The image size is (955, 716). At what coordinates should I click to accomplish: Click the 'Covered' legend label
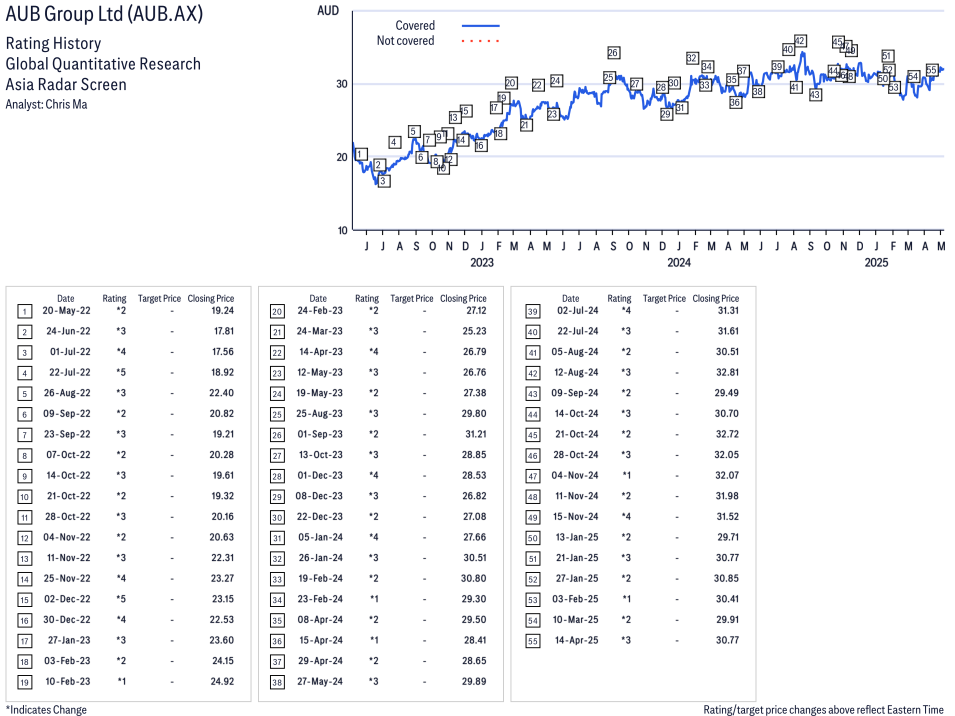[415, 26]
